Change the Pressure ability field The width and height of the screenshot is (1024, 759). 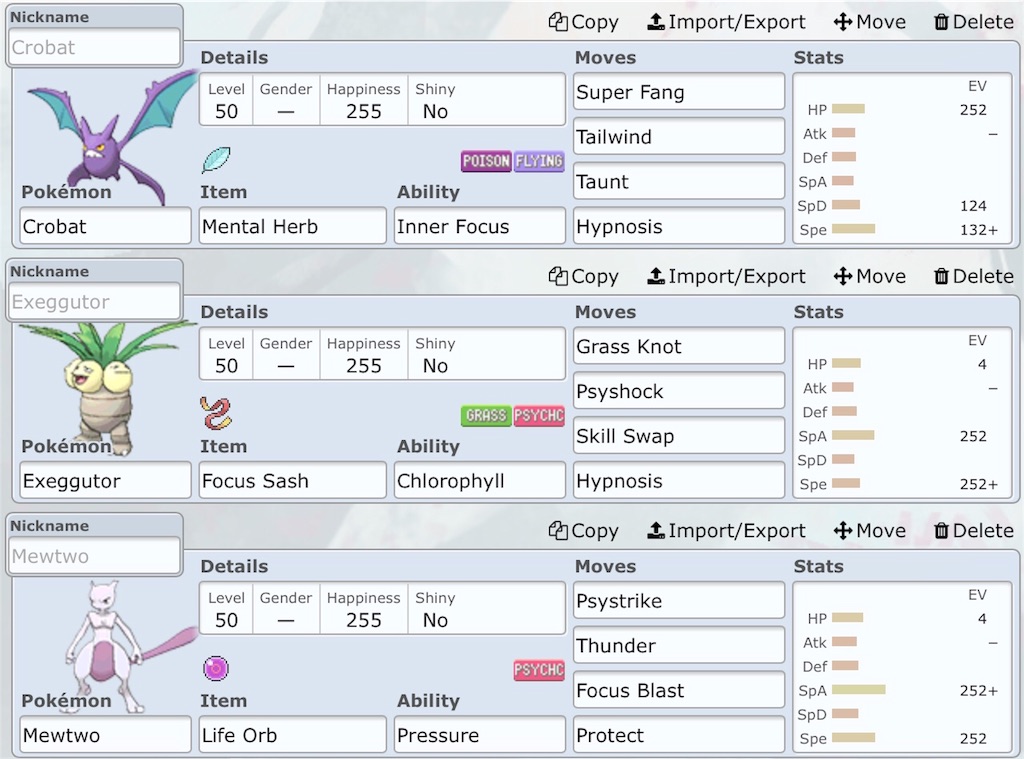point(480,735)
